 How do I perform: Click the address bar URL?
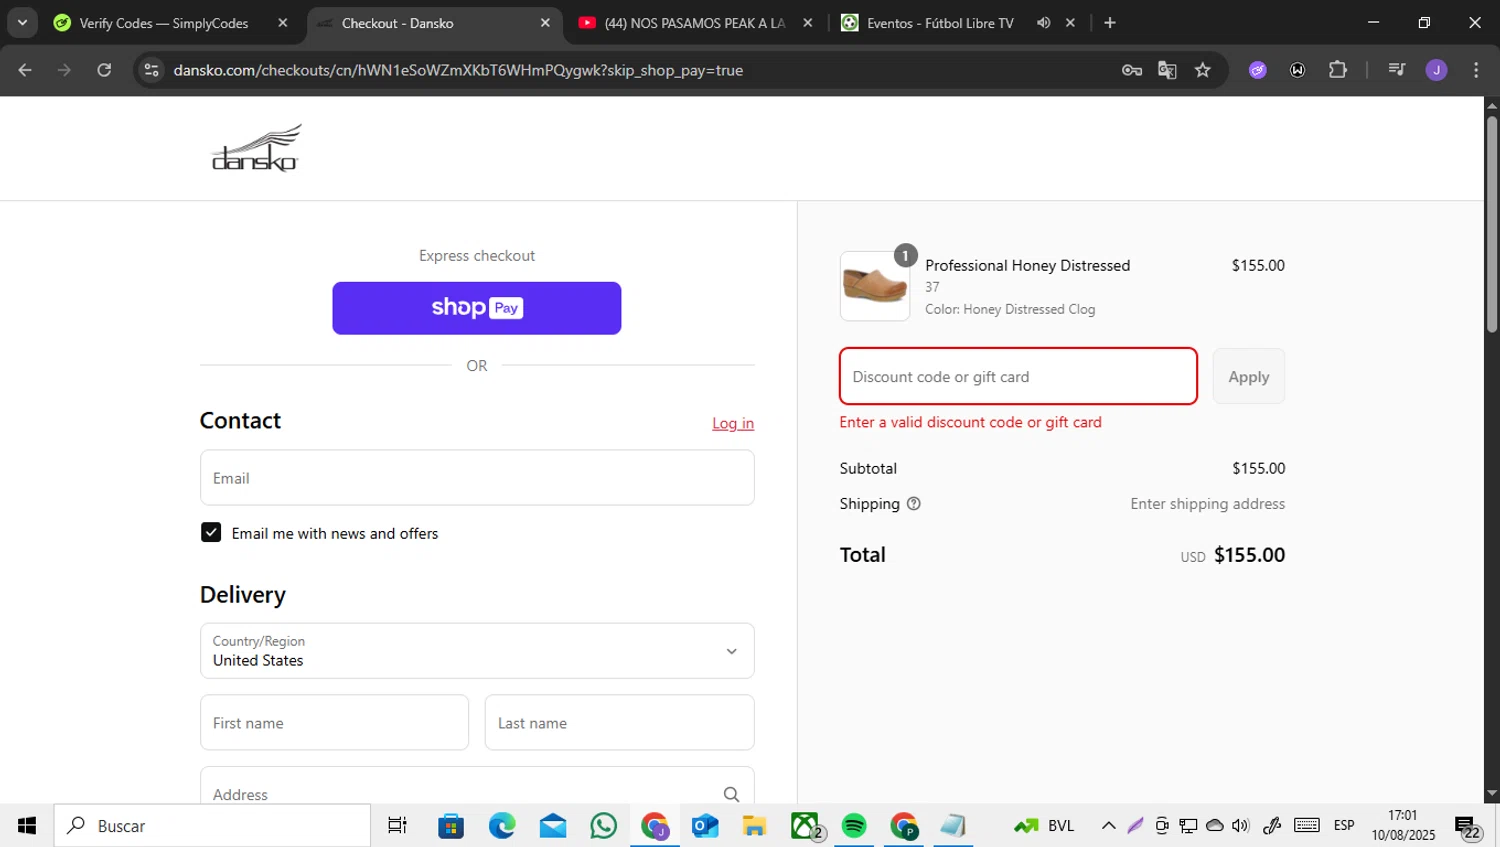[458, 70]
